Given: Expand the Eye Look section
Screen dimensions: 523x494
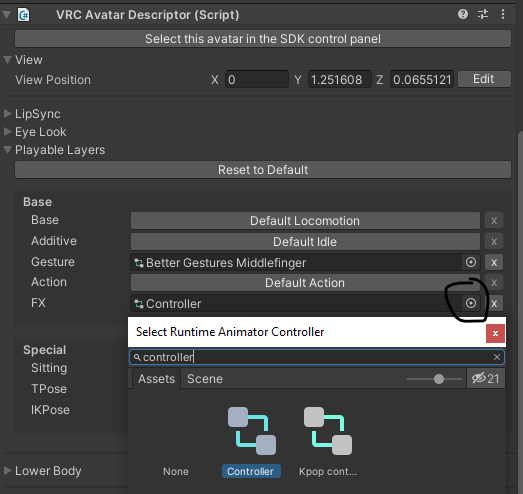Looking at the screenshot, I should (7, 132).
